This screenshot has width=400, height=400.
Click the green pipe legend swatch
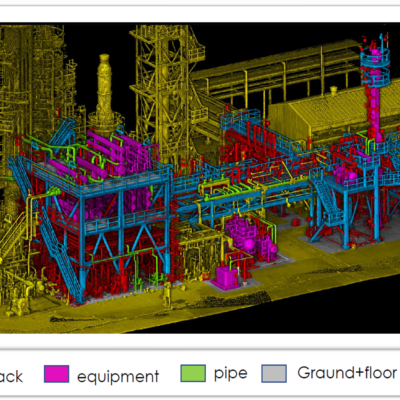(x=193, y=373)
